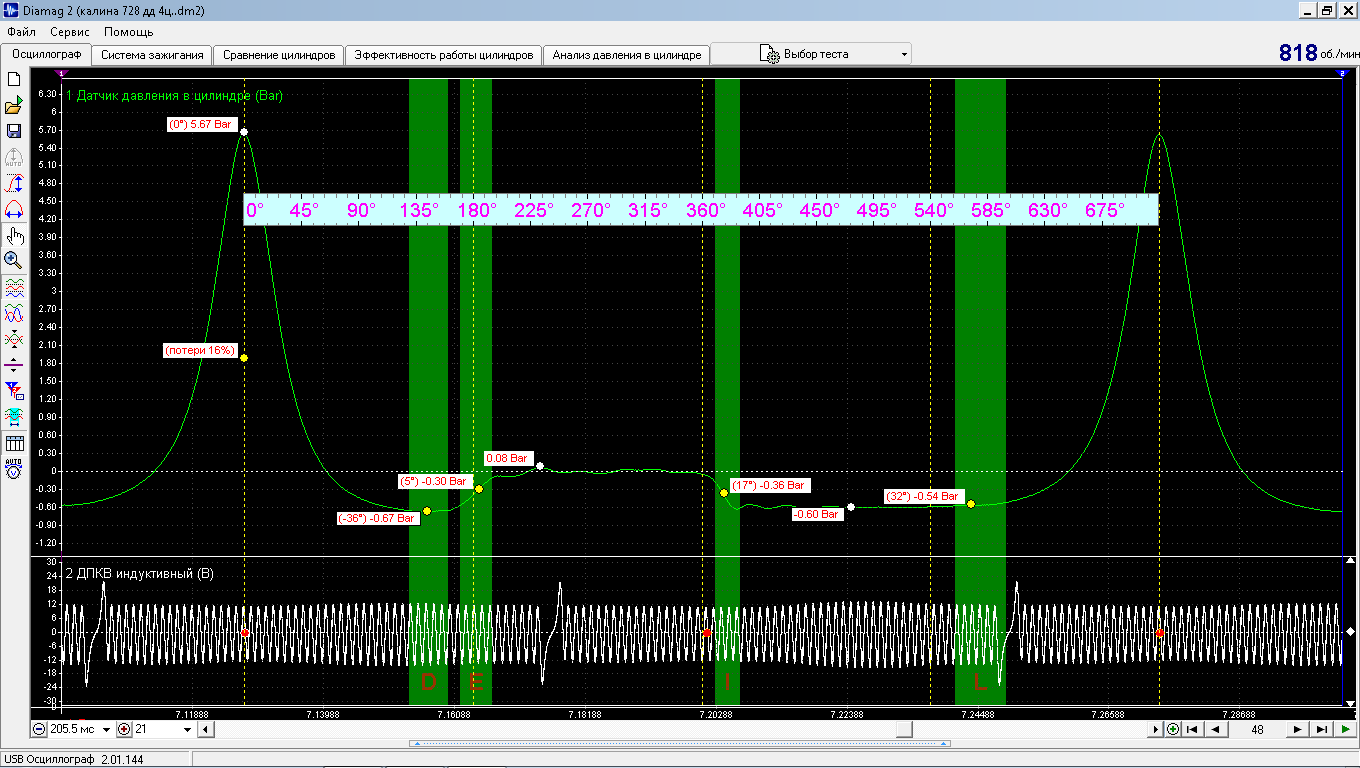Click the yellow marker at -0.54 Bar
Viewport: 1360px width, 768px height.
click(971, 504)
